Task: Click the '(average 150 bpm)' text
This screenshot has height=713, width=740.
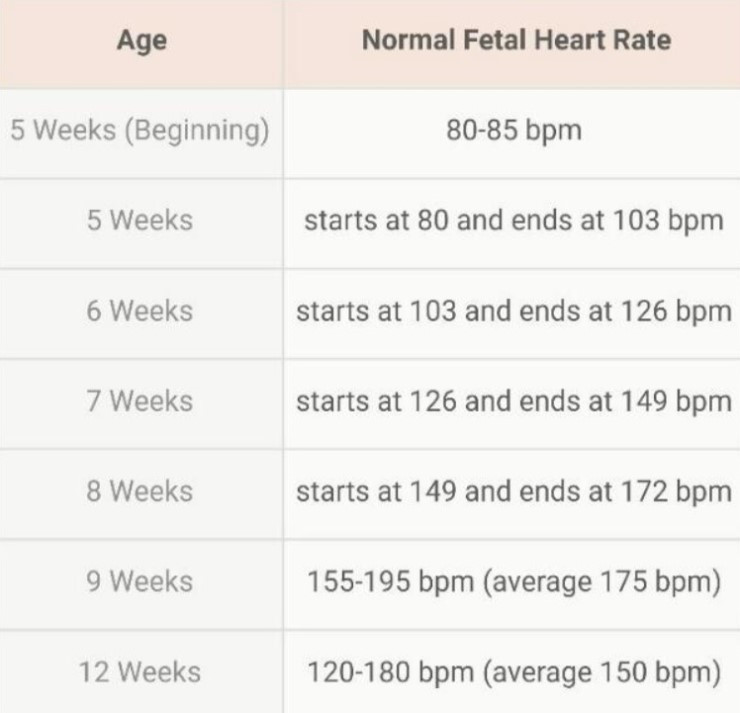Action: 604,671
